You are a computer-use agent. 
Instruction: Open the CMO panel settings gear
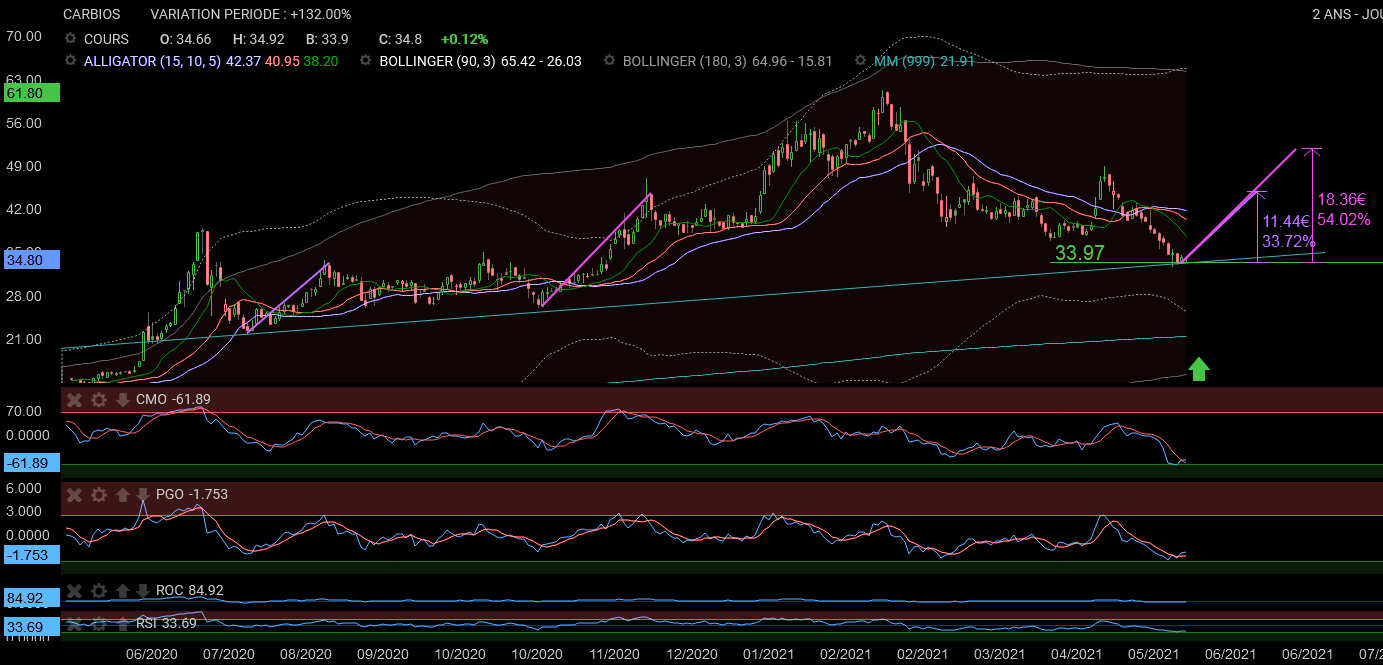pos(98,400)
